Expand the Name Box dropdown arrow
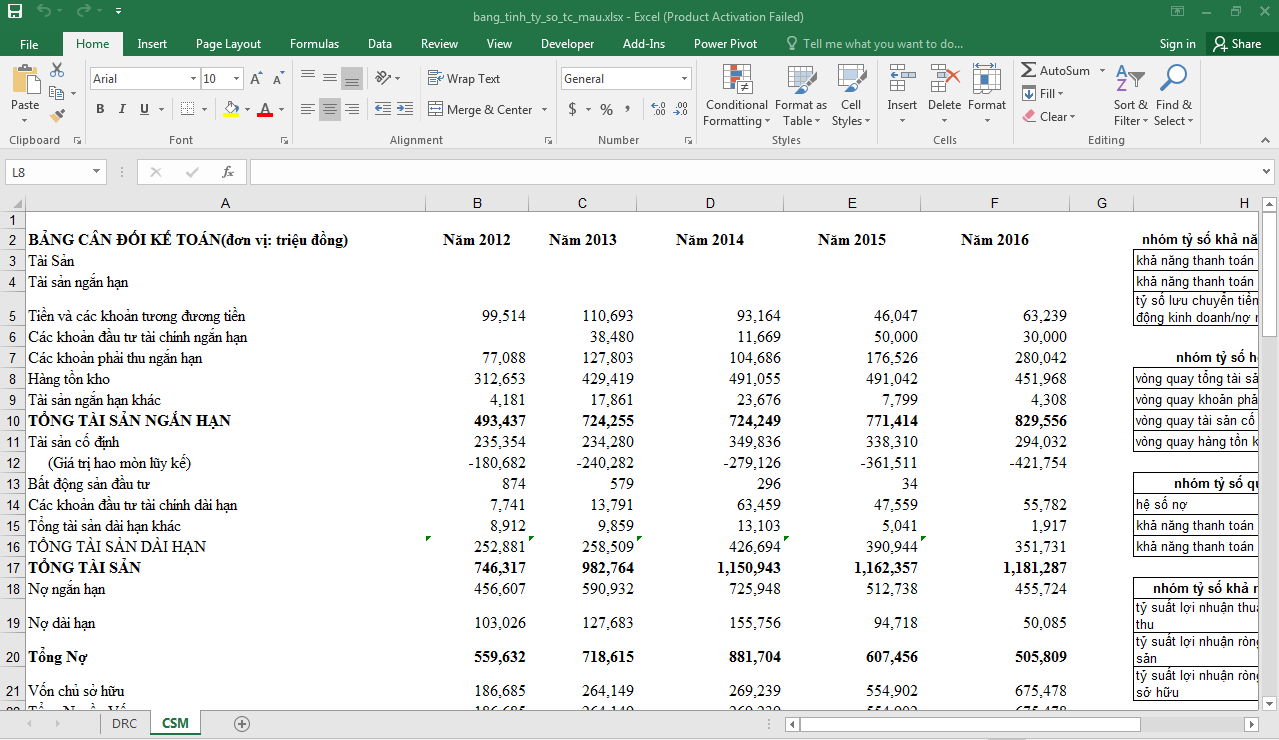 pos(97,172)
